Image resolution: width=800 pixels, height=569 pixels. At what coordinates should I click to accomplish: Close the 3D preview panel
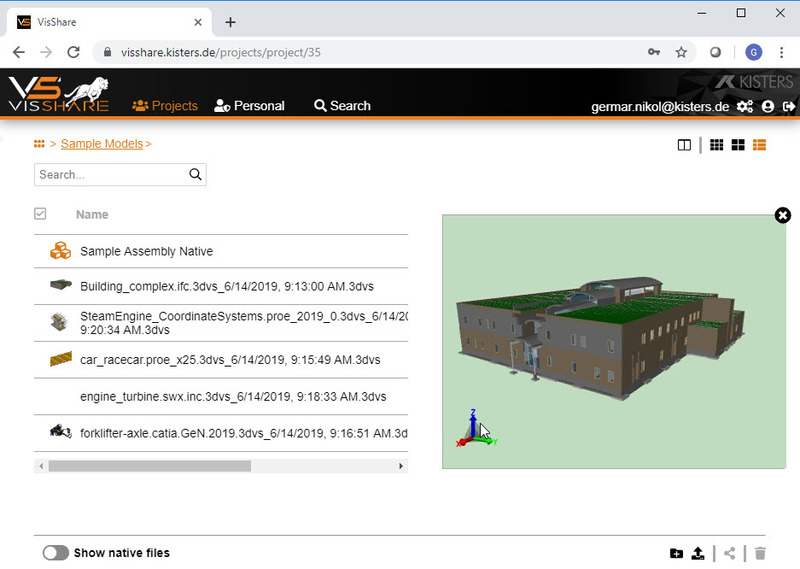tap(783, 215)
